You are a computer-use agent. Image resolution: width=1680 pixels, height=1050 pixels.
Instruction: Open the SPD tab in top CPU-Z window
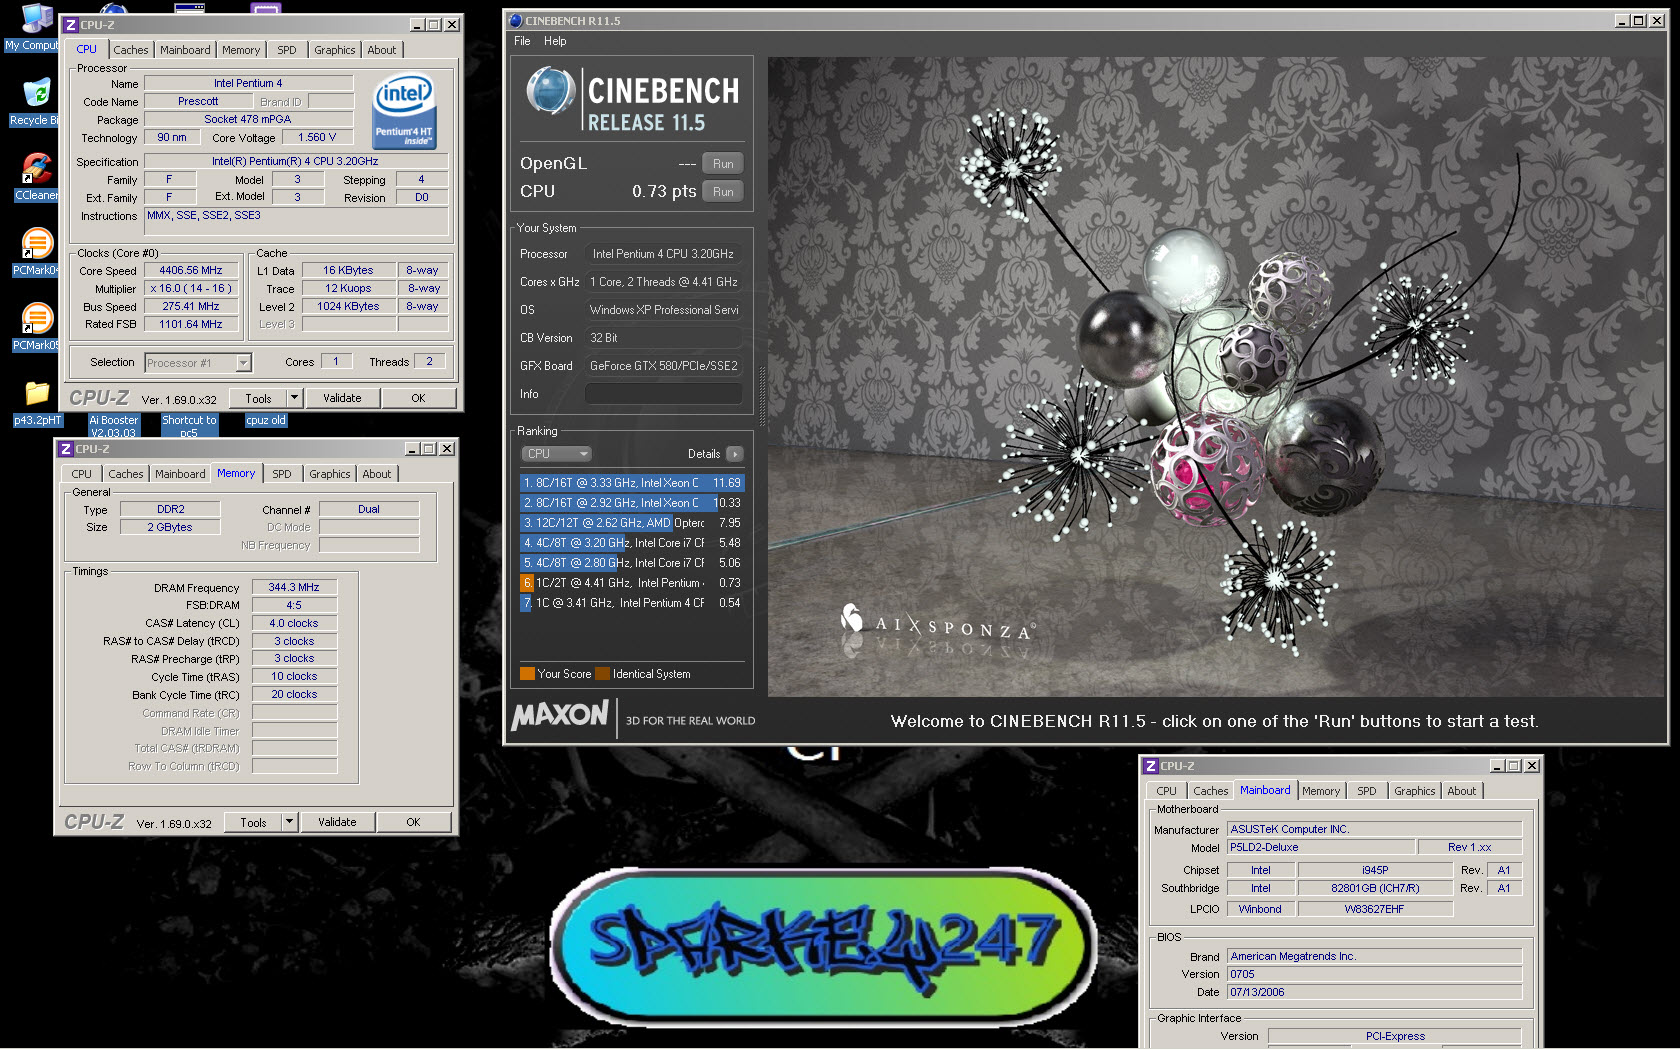point(287,50)
